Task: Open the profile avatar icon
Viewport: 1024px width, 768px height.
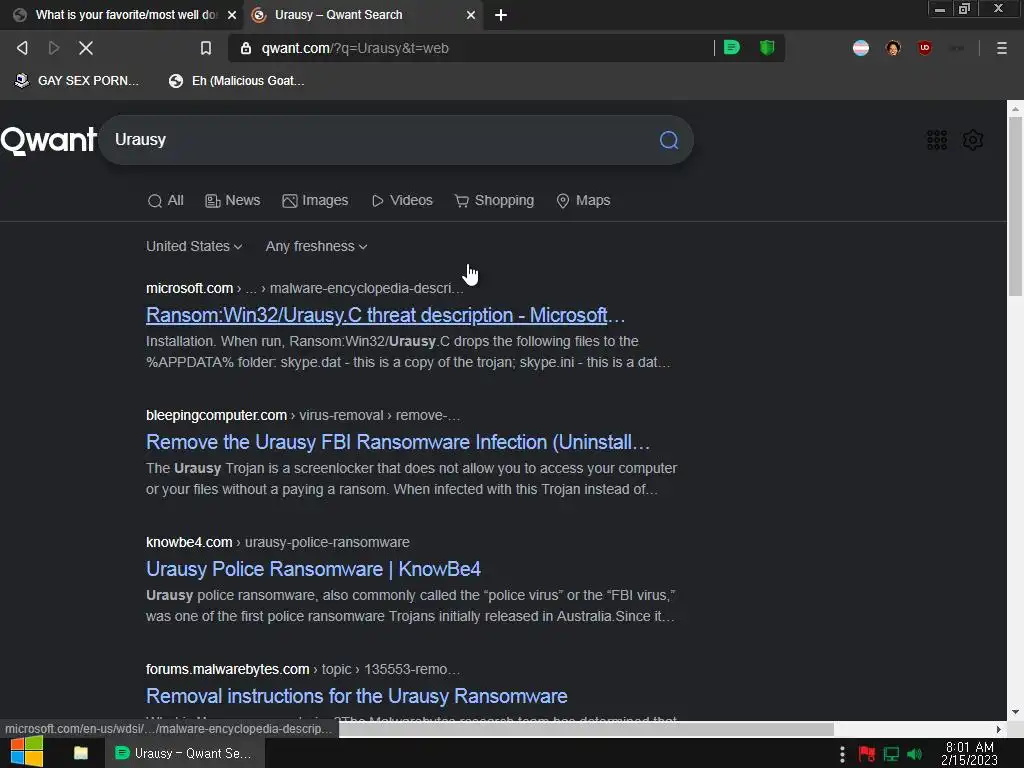Action: coord(893,48)
